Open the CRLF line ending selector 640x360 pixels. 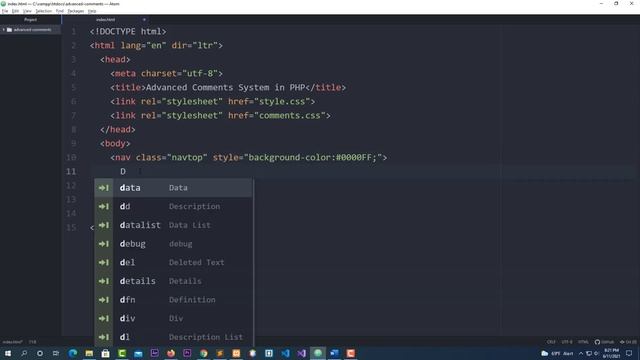pos(551,342)
